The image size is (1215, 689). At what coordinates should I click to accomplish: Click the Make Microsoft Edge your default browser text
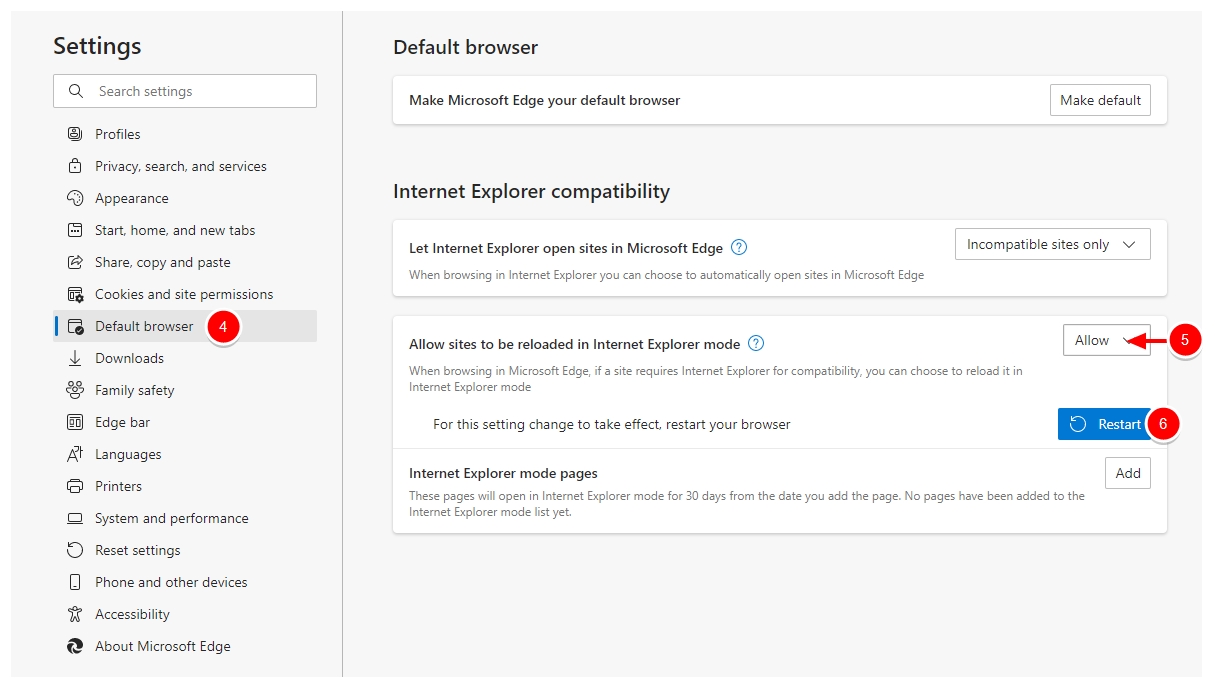[x=544, y=100]
